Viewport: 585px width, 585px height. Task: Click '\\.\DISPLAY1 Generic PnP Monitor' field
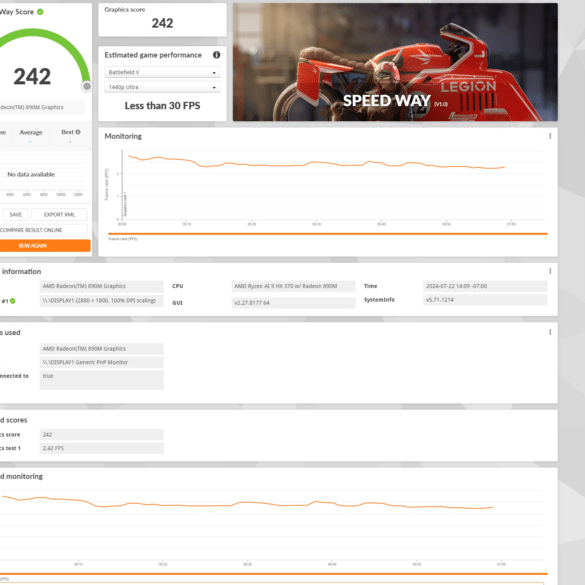click(x=101, y=362)
